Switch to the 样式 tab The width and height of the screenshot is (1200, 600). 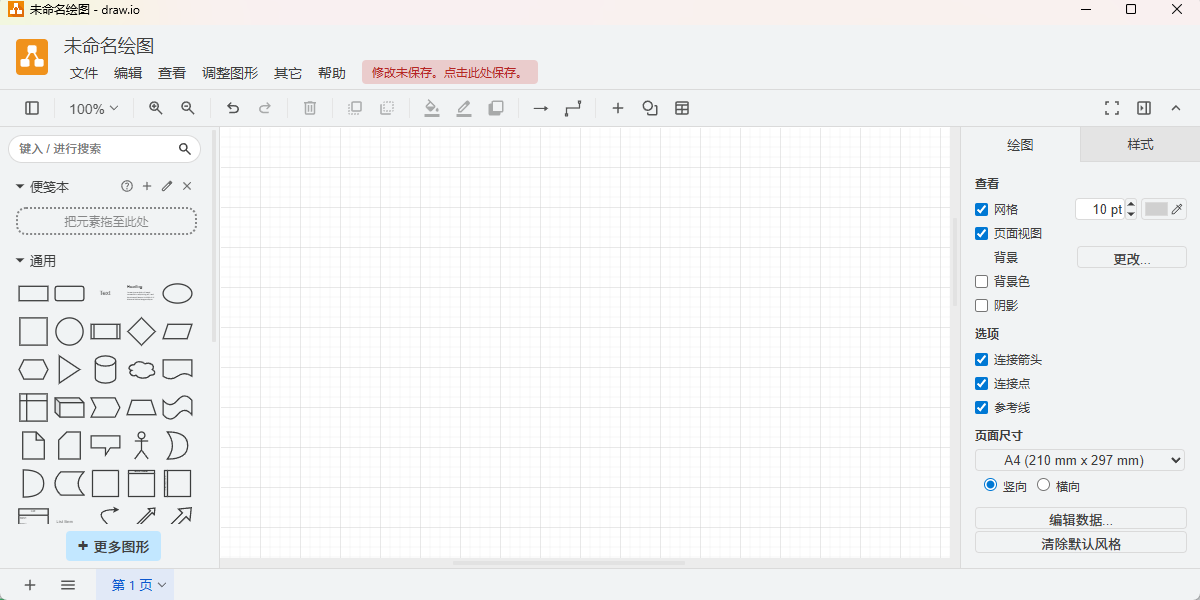tap(1140, 144)
